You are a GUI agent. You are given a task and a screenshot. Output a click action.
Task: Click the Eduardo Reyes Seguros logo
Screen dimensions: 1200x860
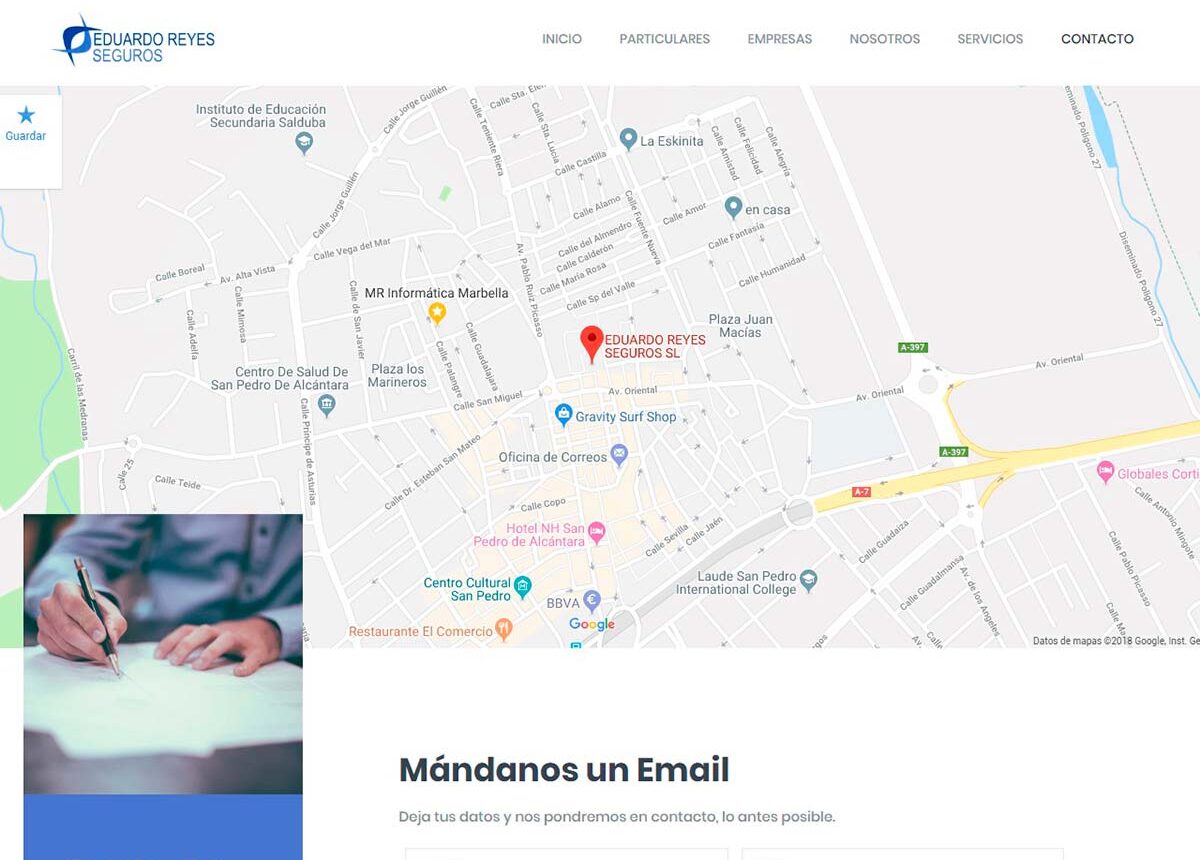click(x=134, y=41)
